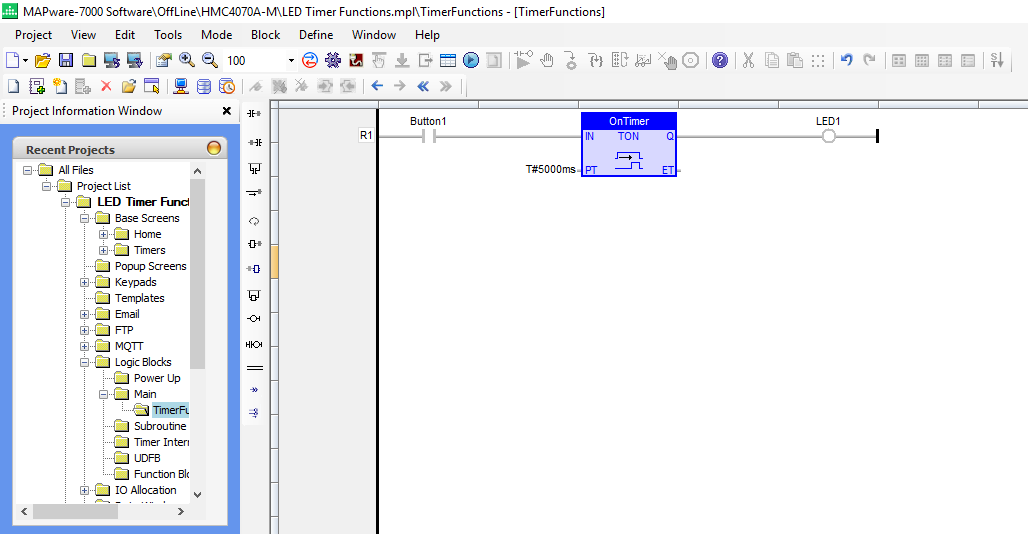1028x534 pixels.
Task: Click the Save project icon
Action: click(66, 60)
